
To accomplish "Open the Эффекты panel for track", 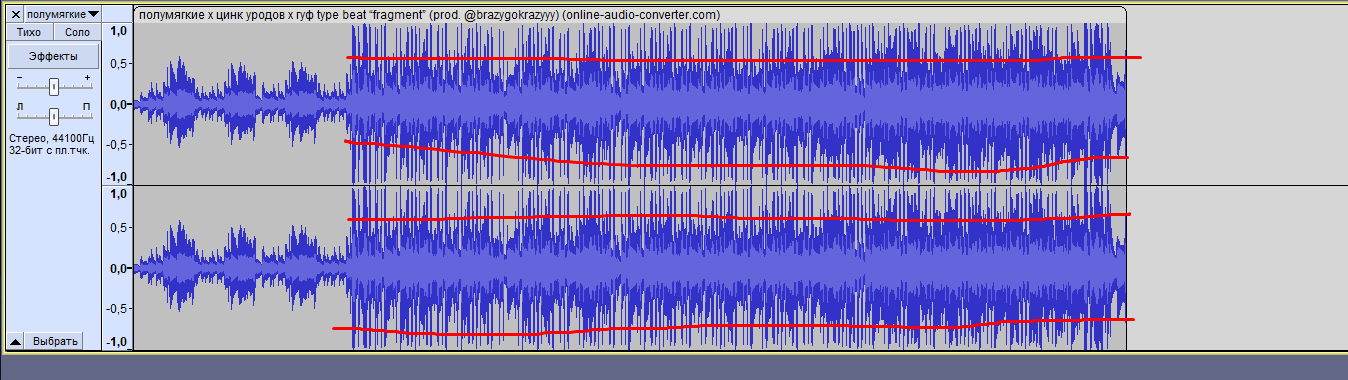I will 54,56.
